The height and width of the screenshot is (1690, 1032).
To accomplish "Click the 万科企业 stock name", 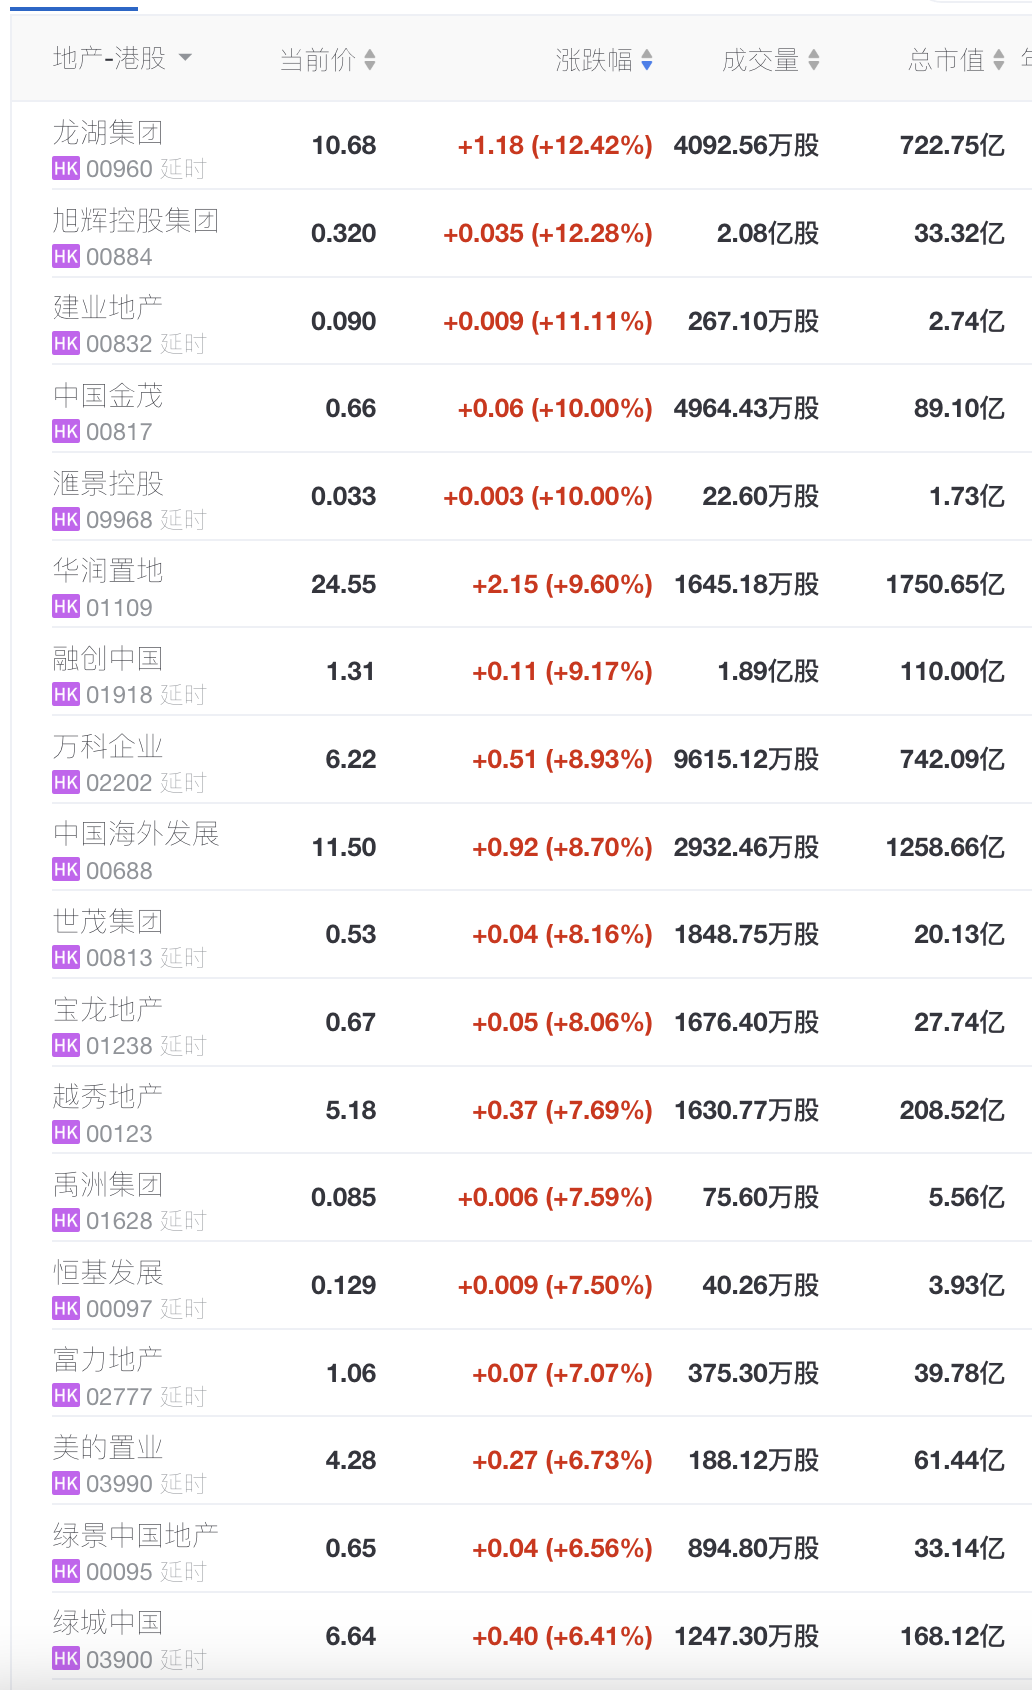I will coord(108,746).
